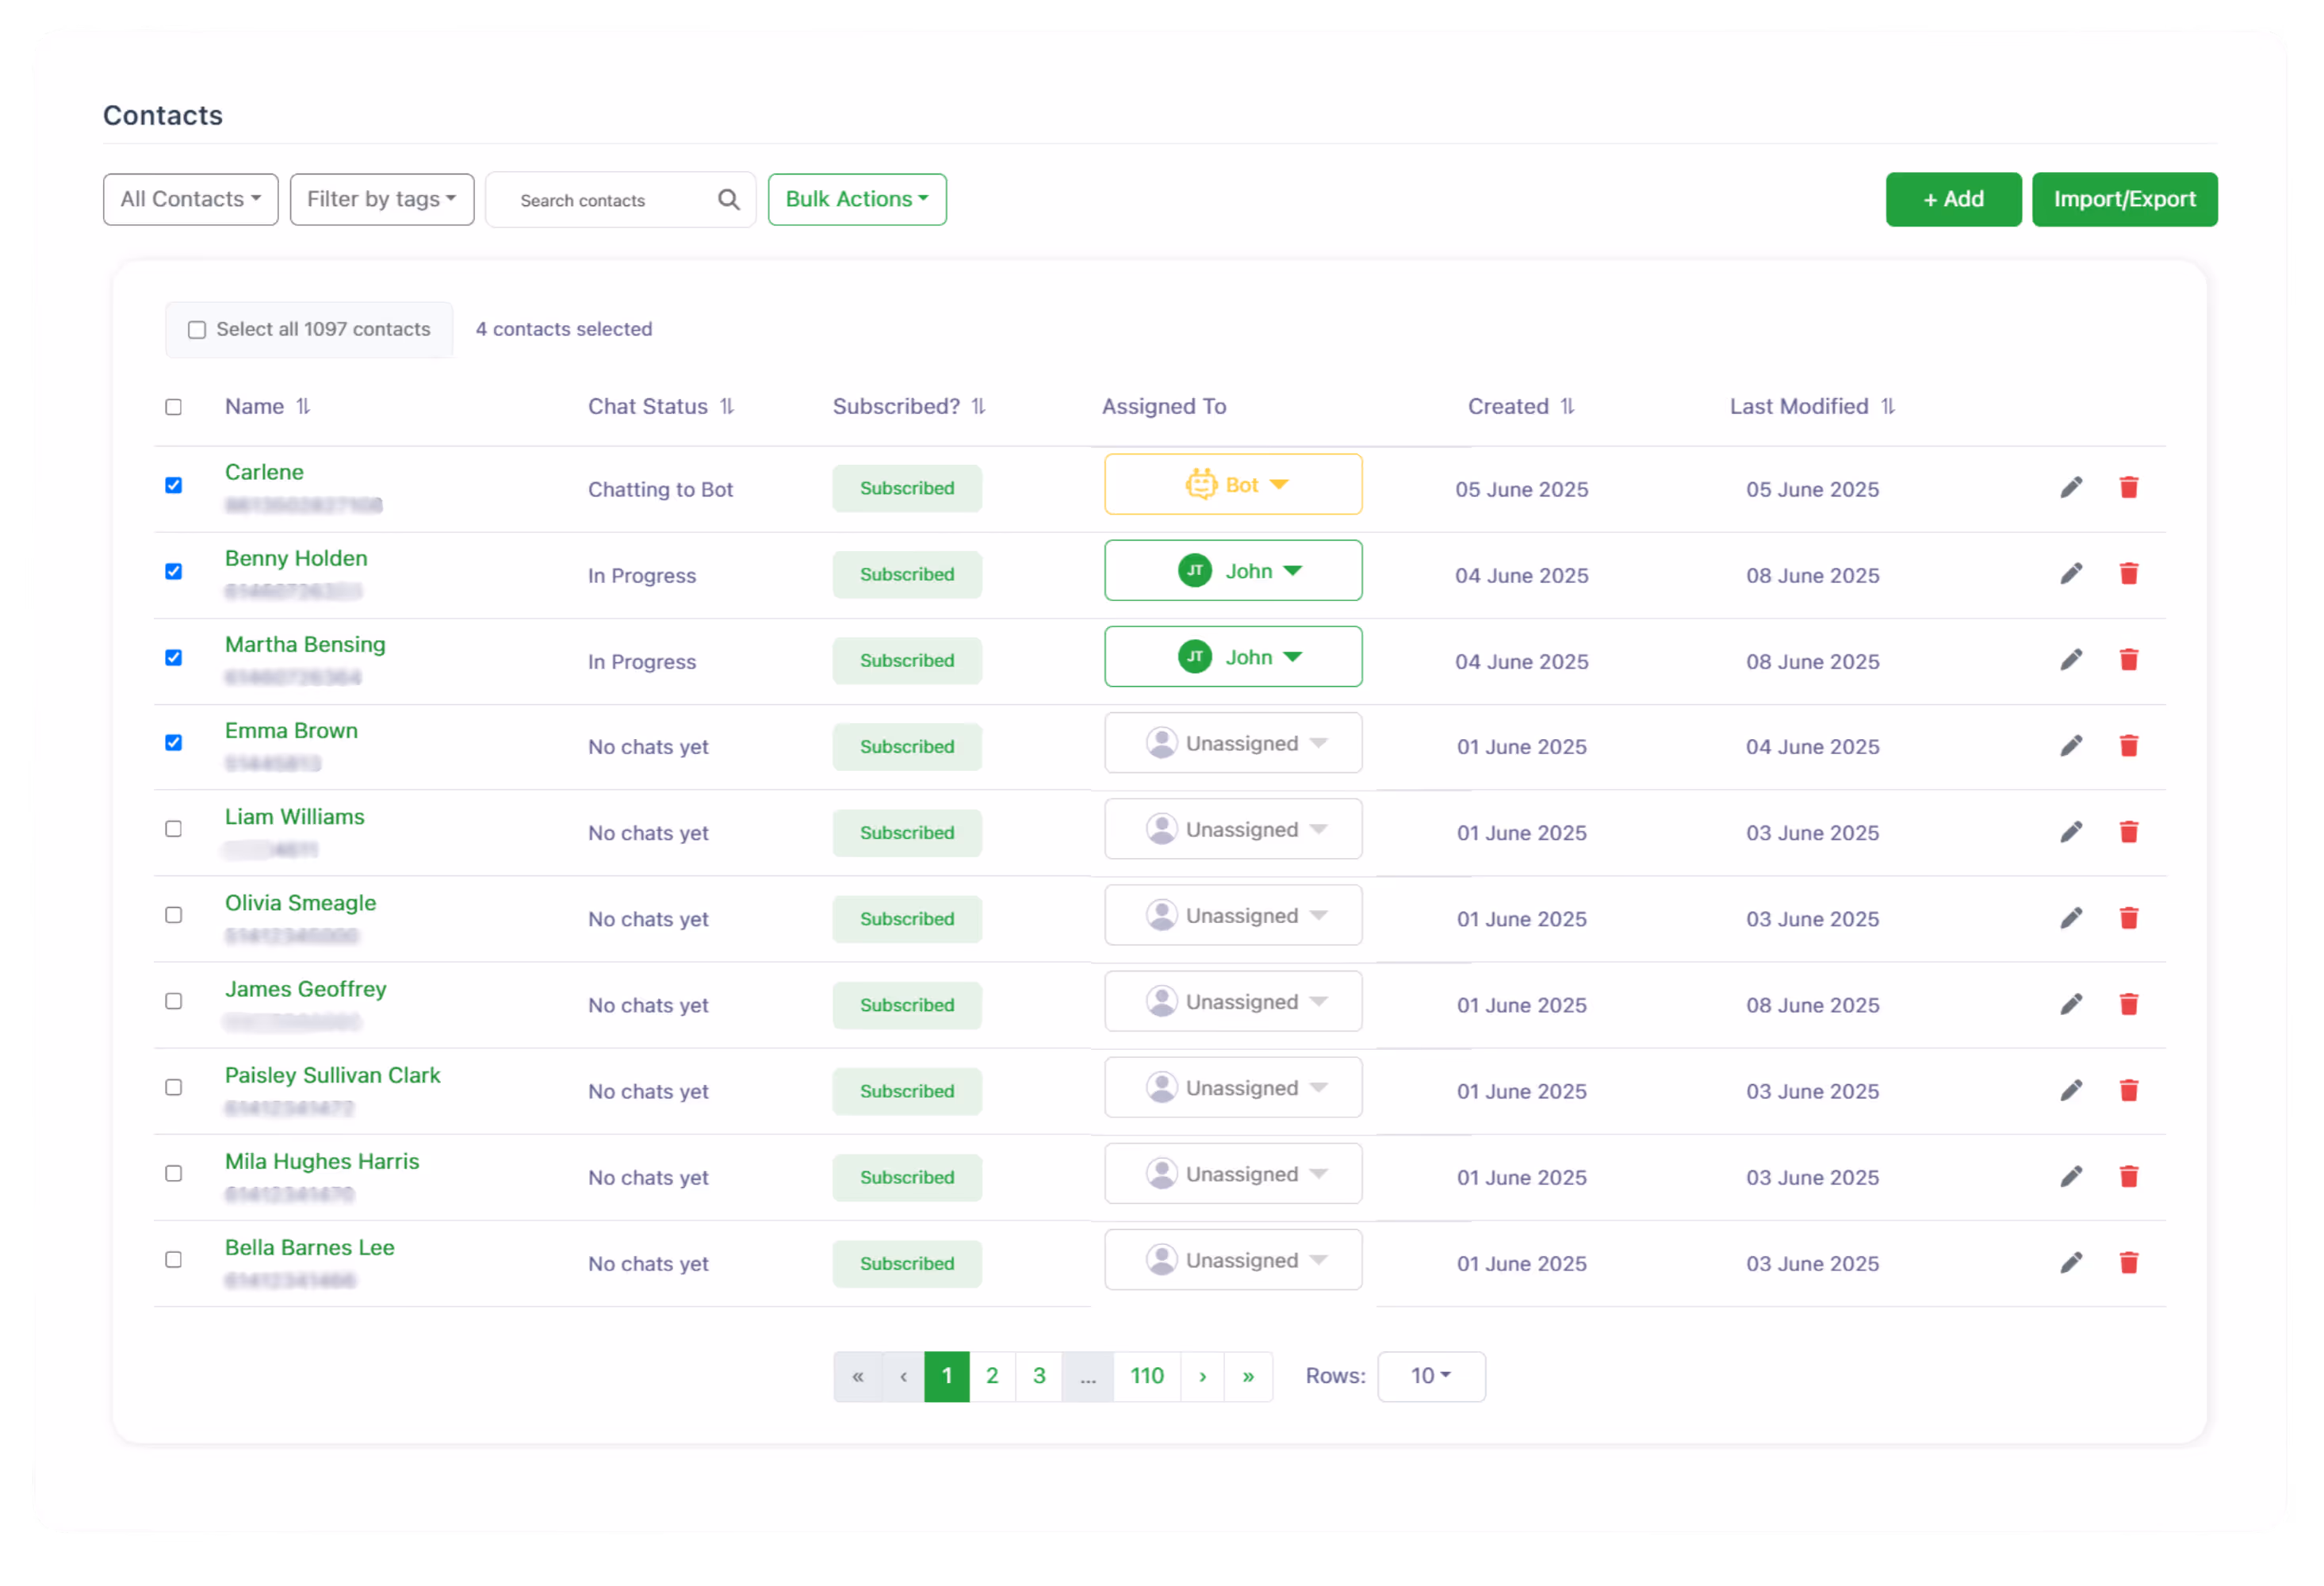Expand the Bulk Actions dropdown
This screenshot has height=1586, width=2324.
[856, 199]
